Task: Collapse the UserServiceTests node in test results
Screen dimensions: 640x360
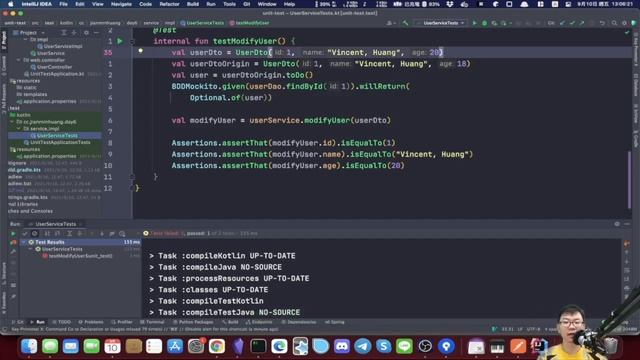Action: (31, 249)
